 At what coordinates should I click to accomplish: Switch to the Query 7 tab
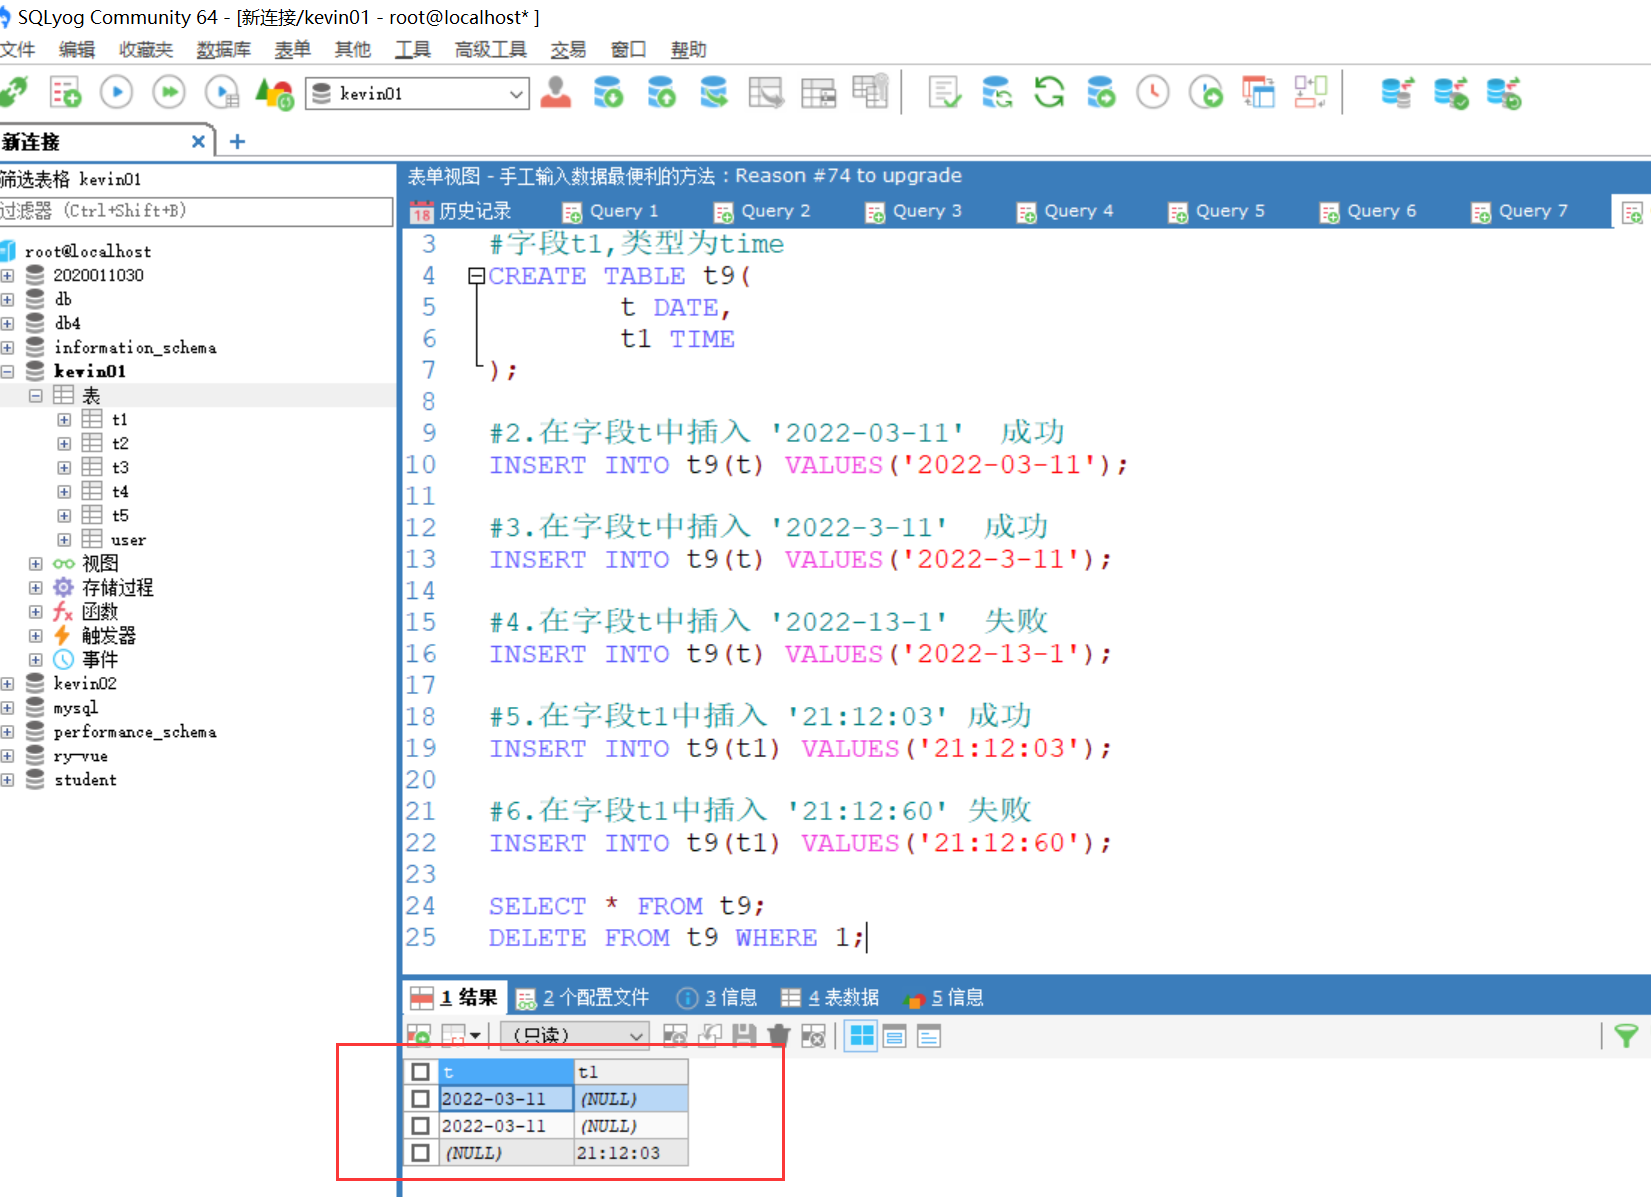pos(1521,211)
